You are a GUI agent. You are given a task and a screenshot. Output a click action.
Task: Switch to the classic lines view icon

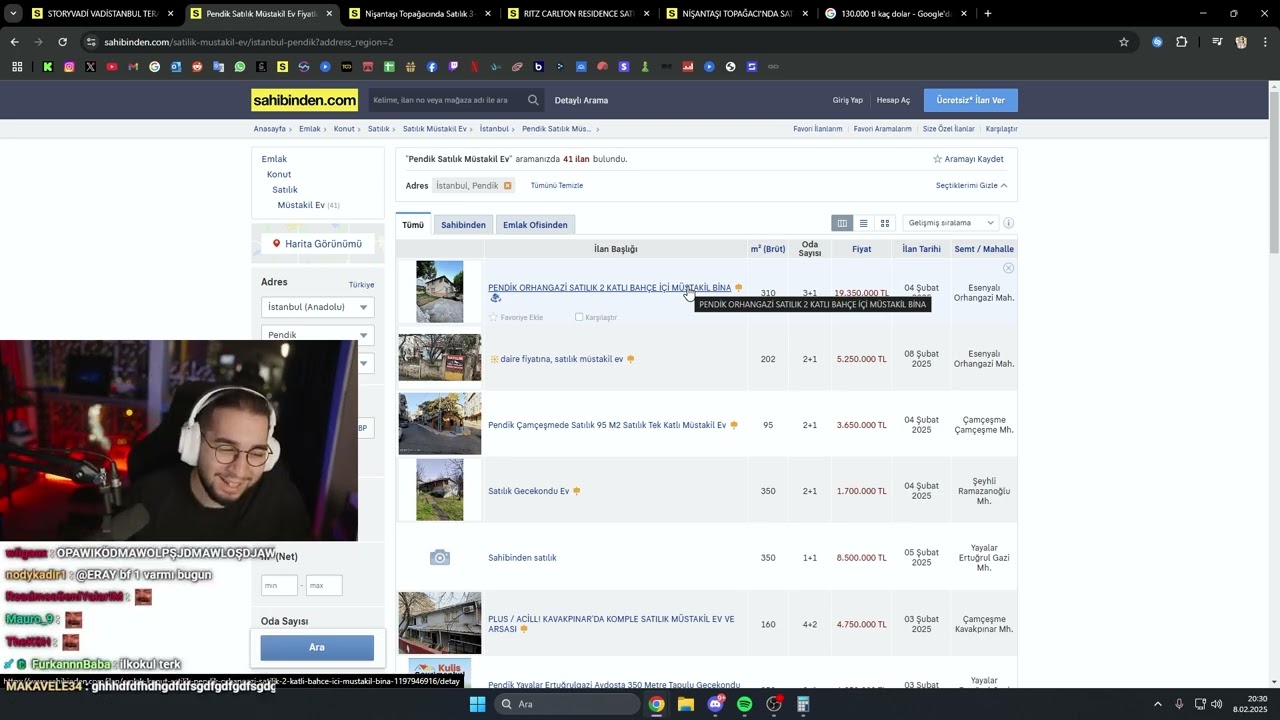863,223
